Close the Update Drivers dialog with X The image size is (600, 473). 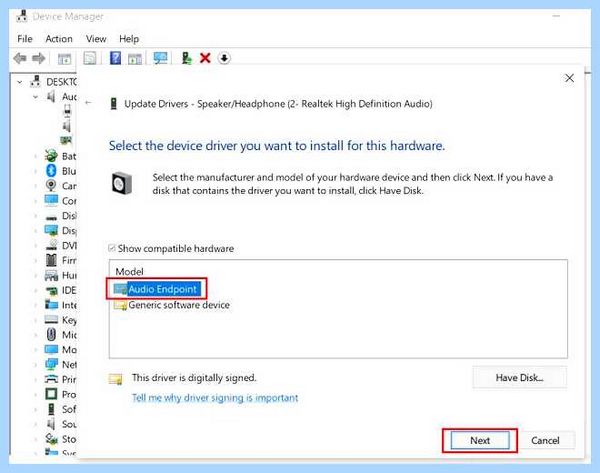point(569,78)
